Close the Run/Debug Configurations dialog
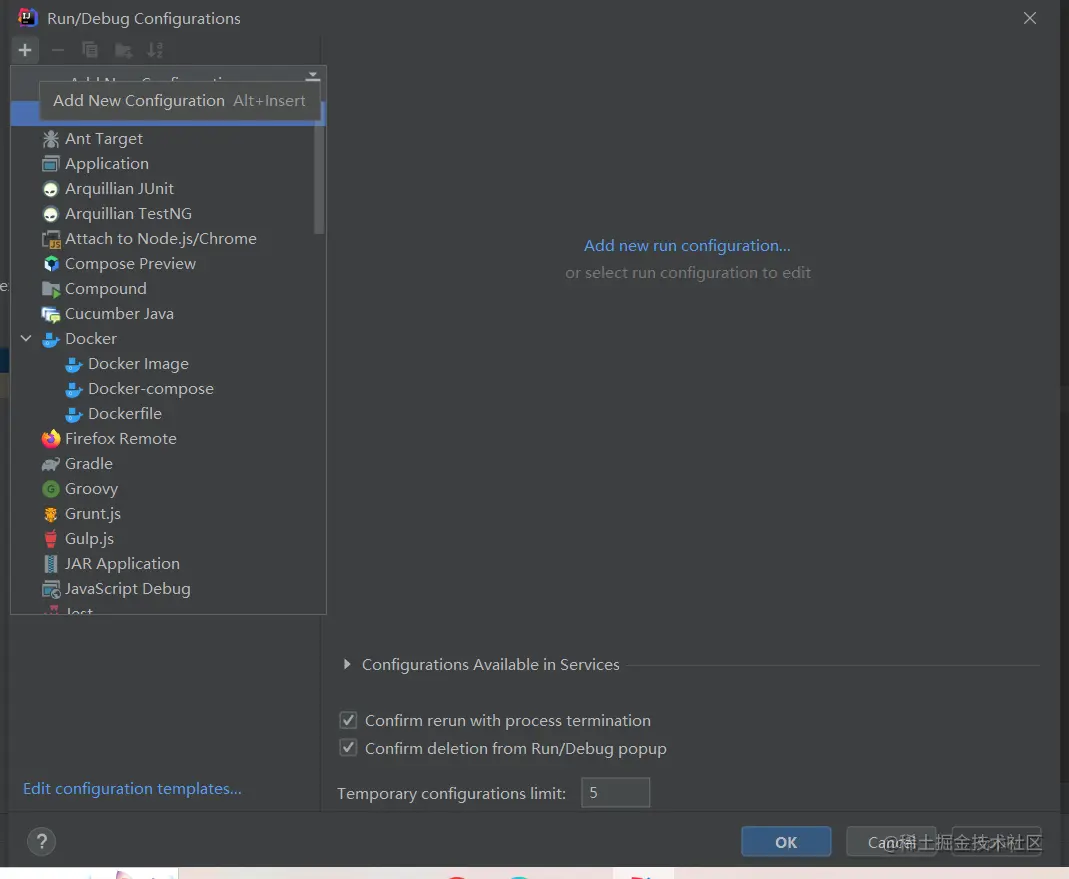The height and width of the screenshot is (879, 1069). coord(1029,18)
